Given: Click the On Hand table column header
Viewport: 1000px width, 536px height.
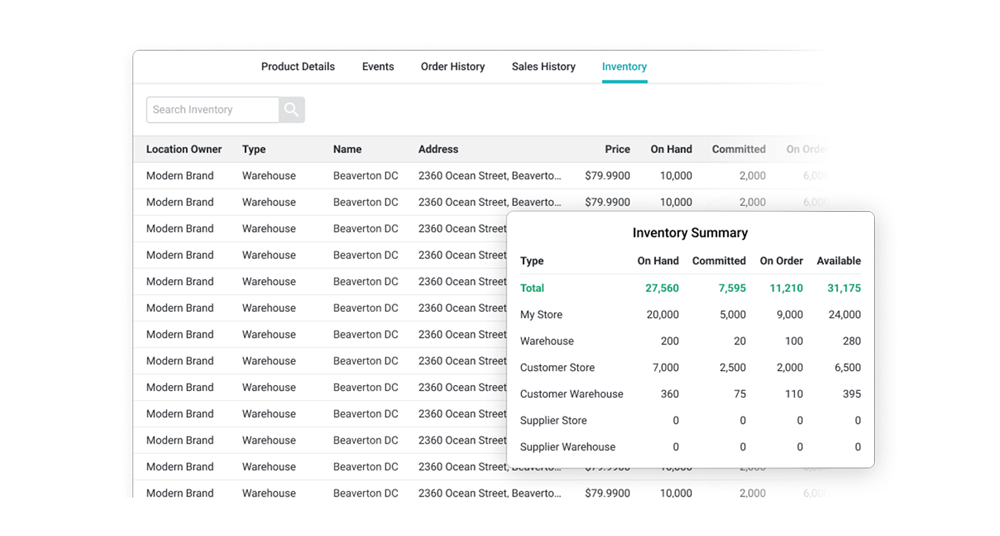Looking at the screenshot, I should click(671, 149).
